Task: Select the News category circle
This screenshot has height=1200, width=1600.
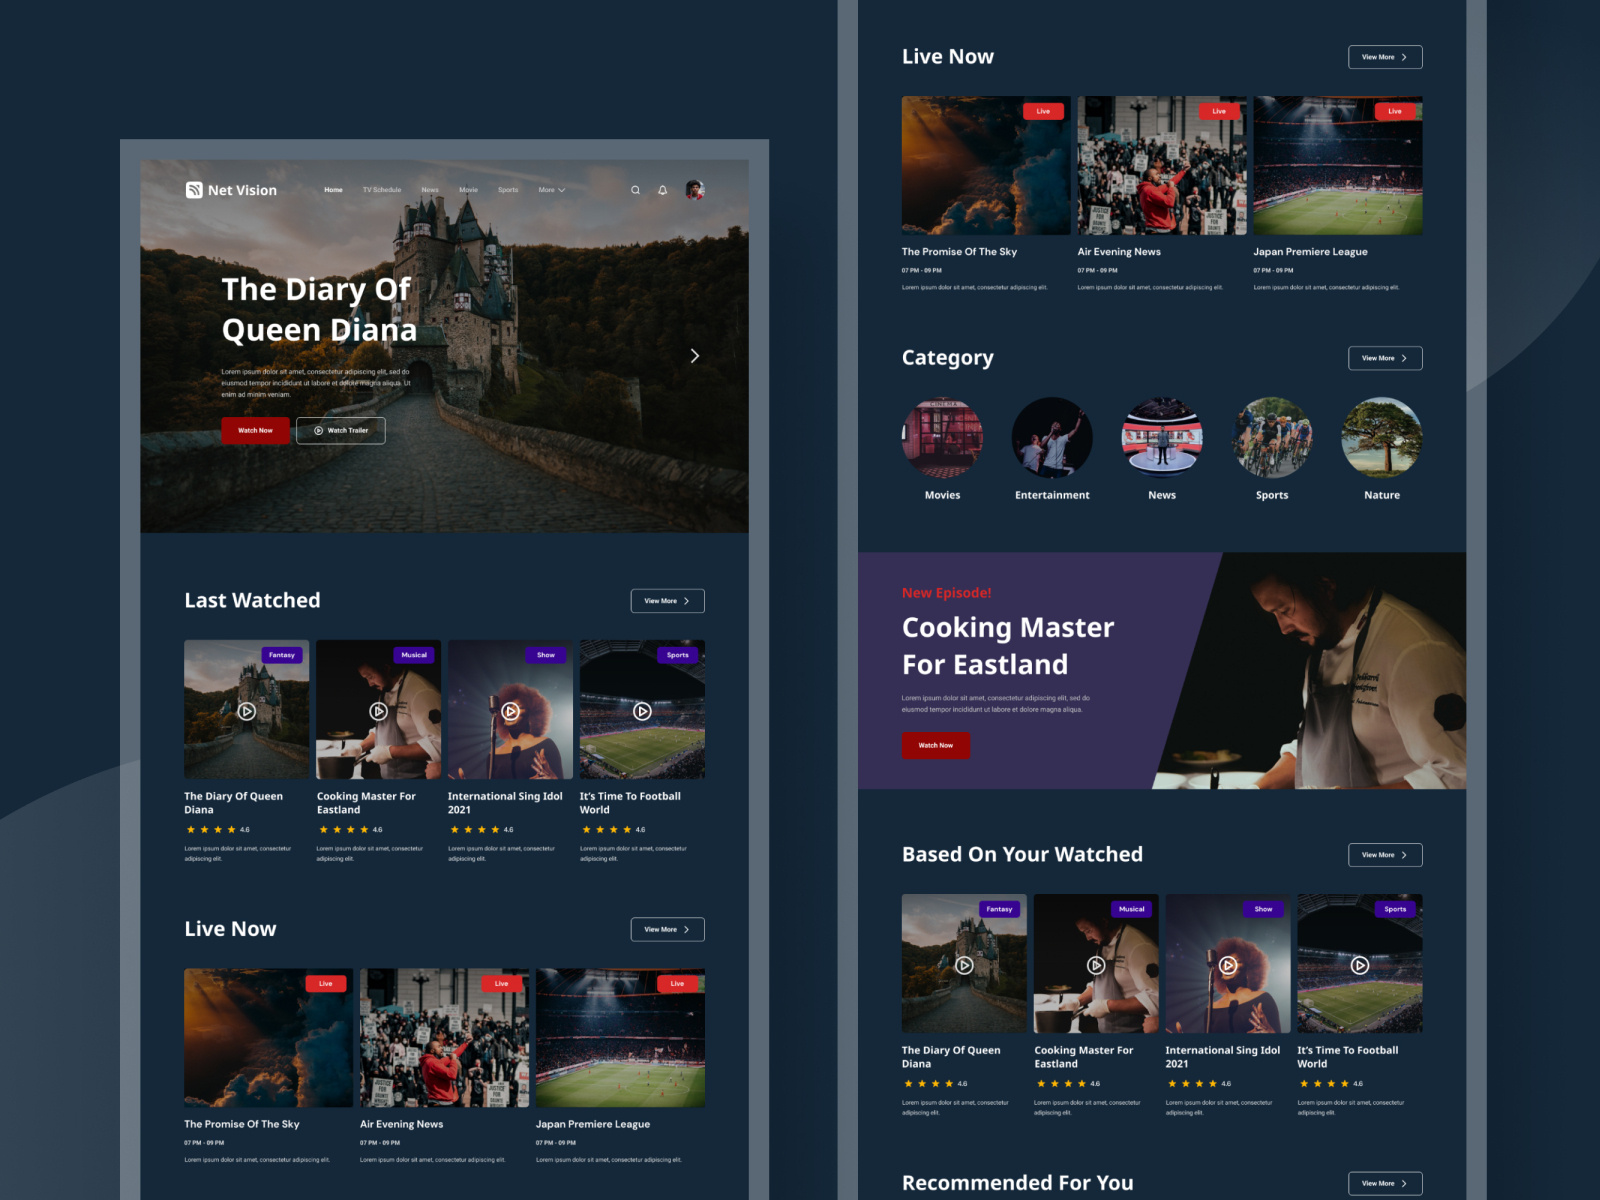Action: click(x=1162, y=437)
